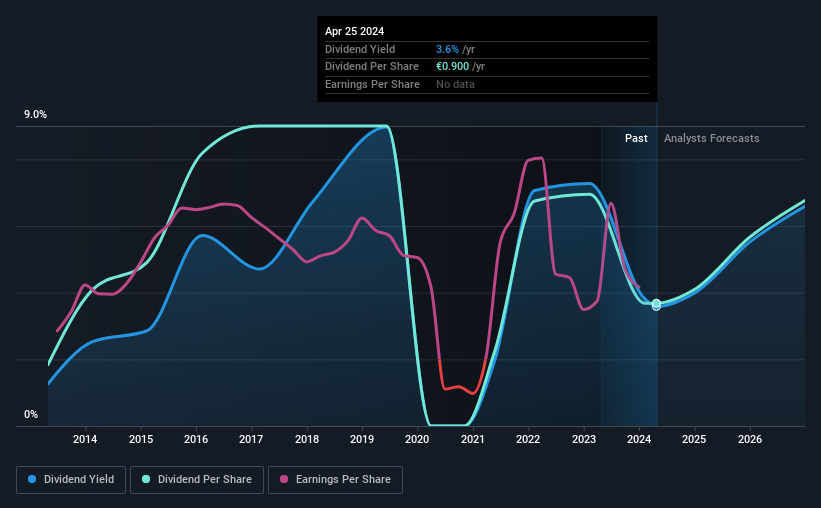Click the 2024 x-axis label
Viewport: 821px width, 508px height.
click(639, 439)
